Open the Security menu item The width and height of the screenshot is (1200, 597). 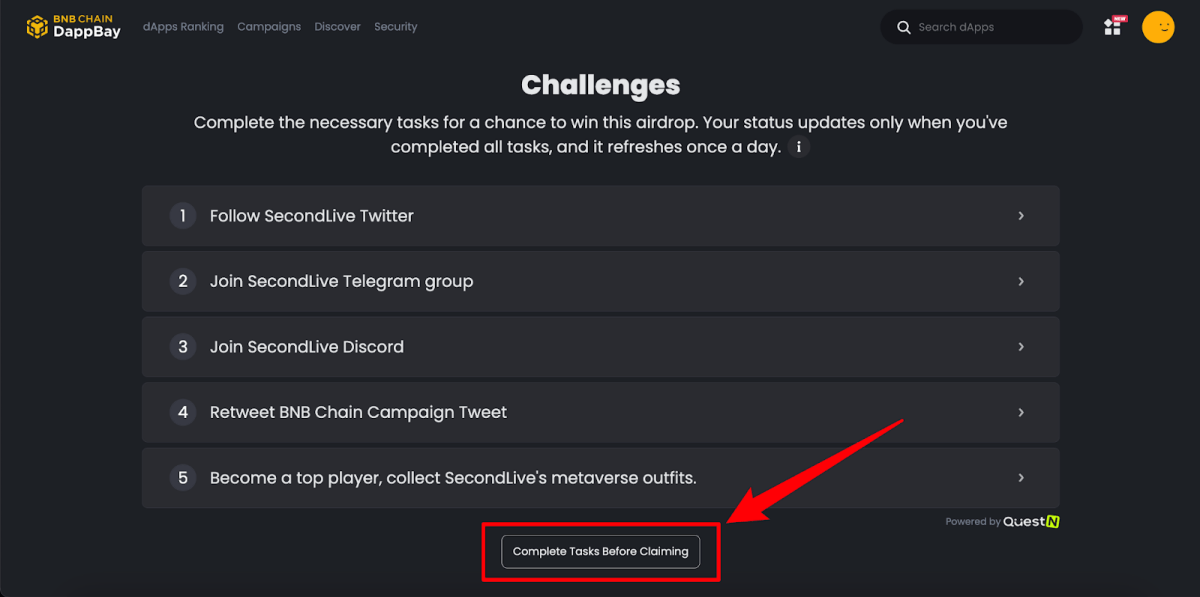pos(396,27)
